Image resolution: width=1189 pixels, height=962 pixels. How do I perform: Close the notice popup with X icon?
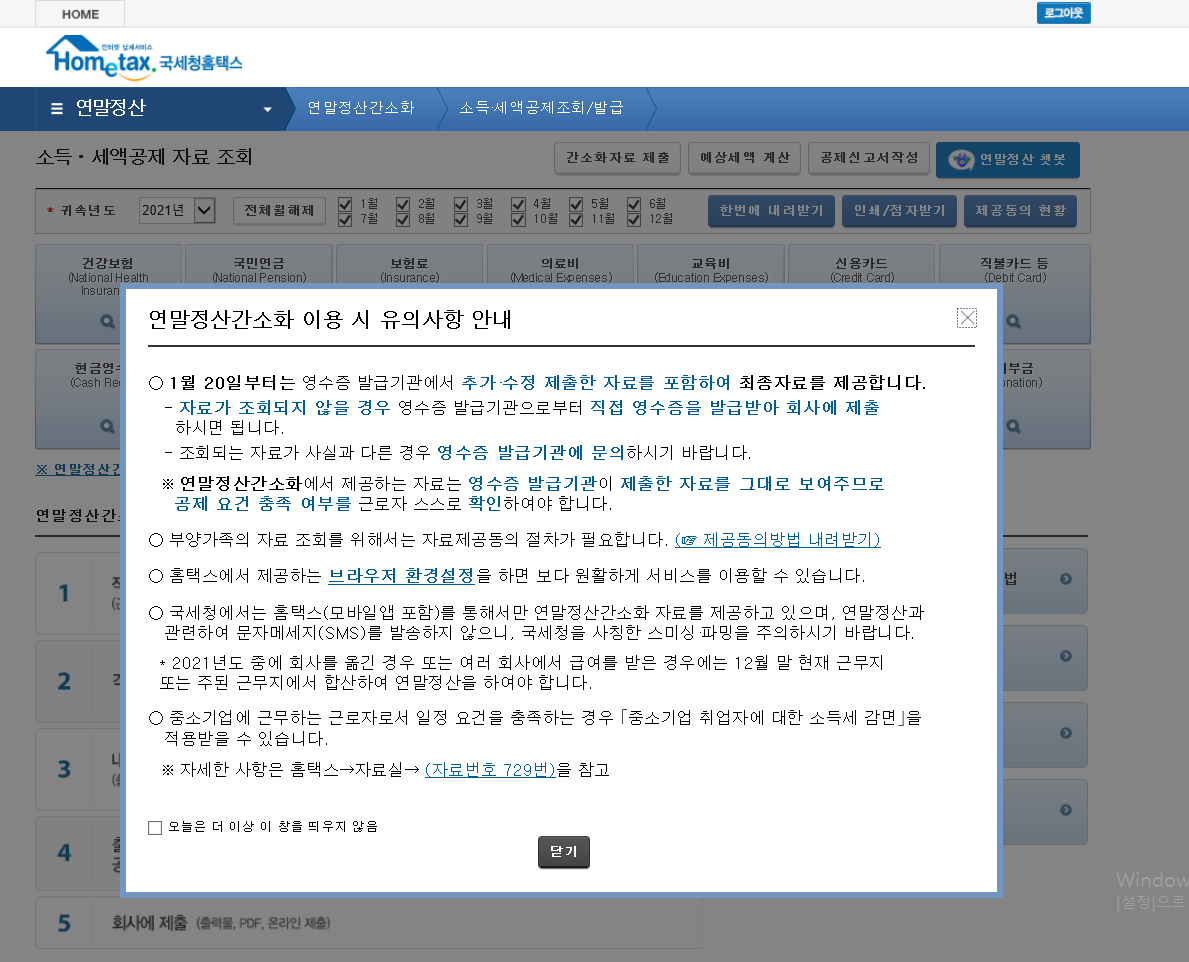(967, 318)
